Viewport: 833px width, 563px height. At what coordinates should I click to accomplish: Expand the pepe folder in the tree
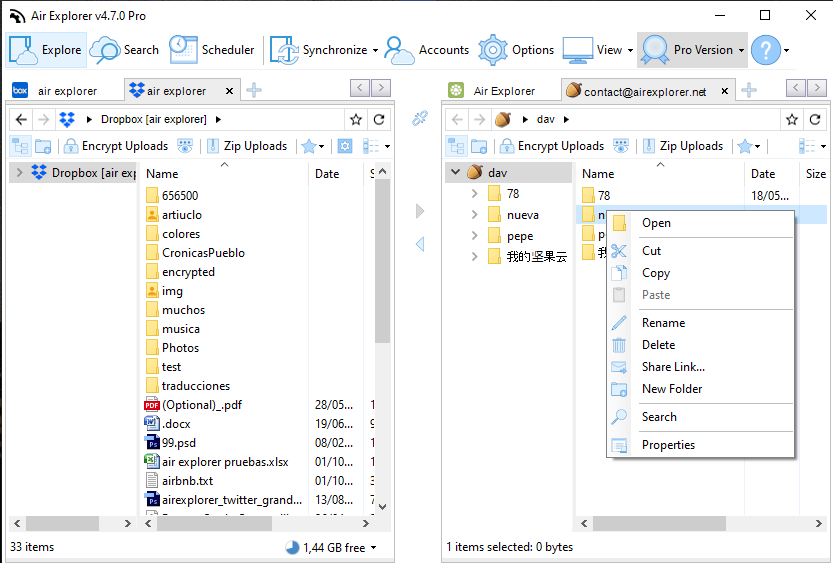(474, 235)
